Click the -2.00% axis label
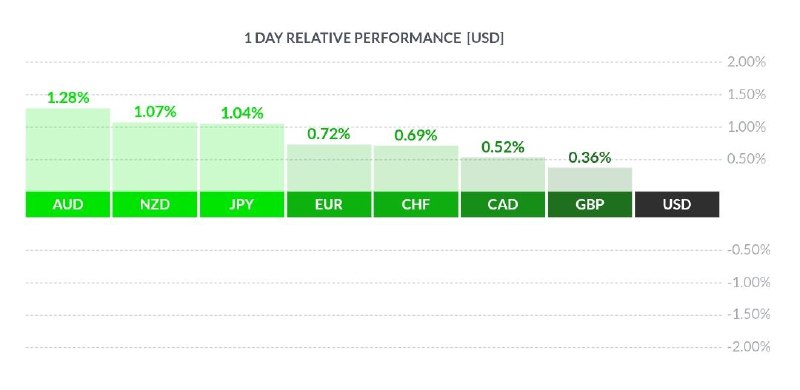The width and height of the screenshot is (800, 390). [x=748, y=347]
